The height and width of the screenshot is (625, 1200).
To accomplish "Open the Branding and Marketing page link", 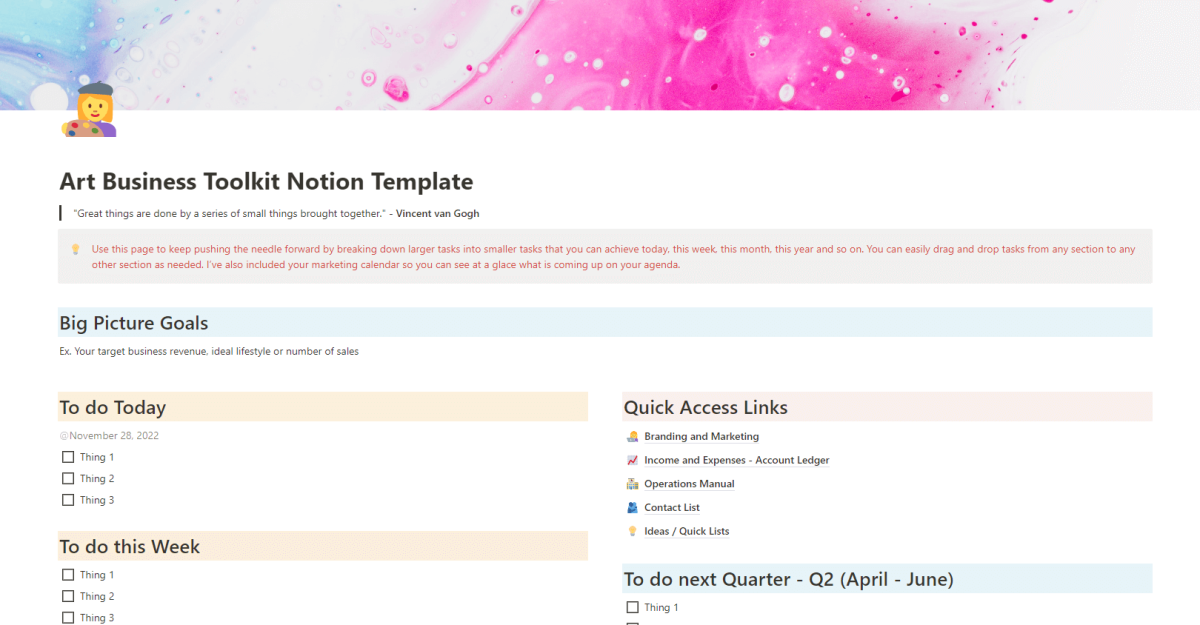I will tap(701, 437).
